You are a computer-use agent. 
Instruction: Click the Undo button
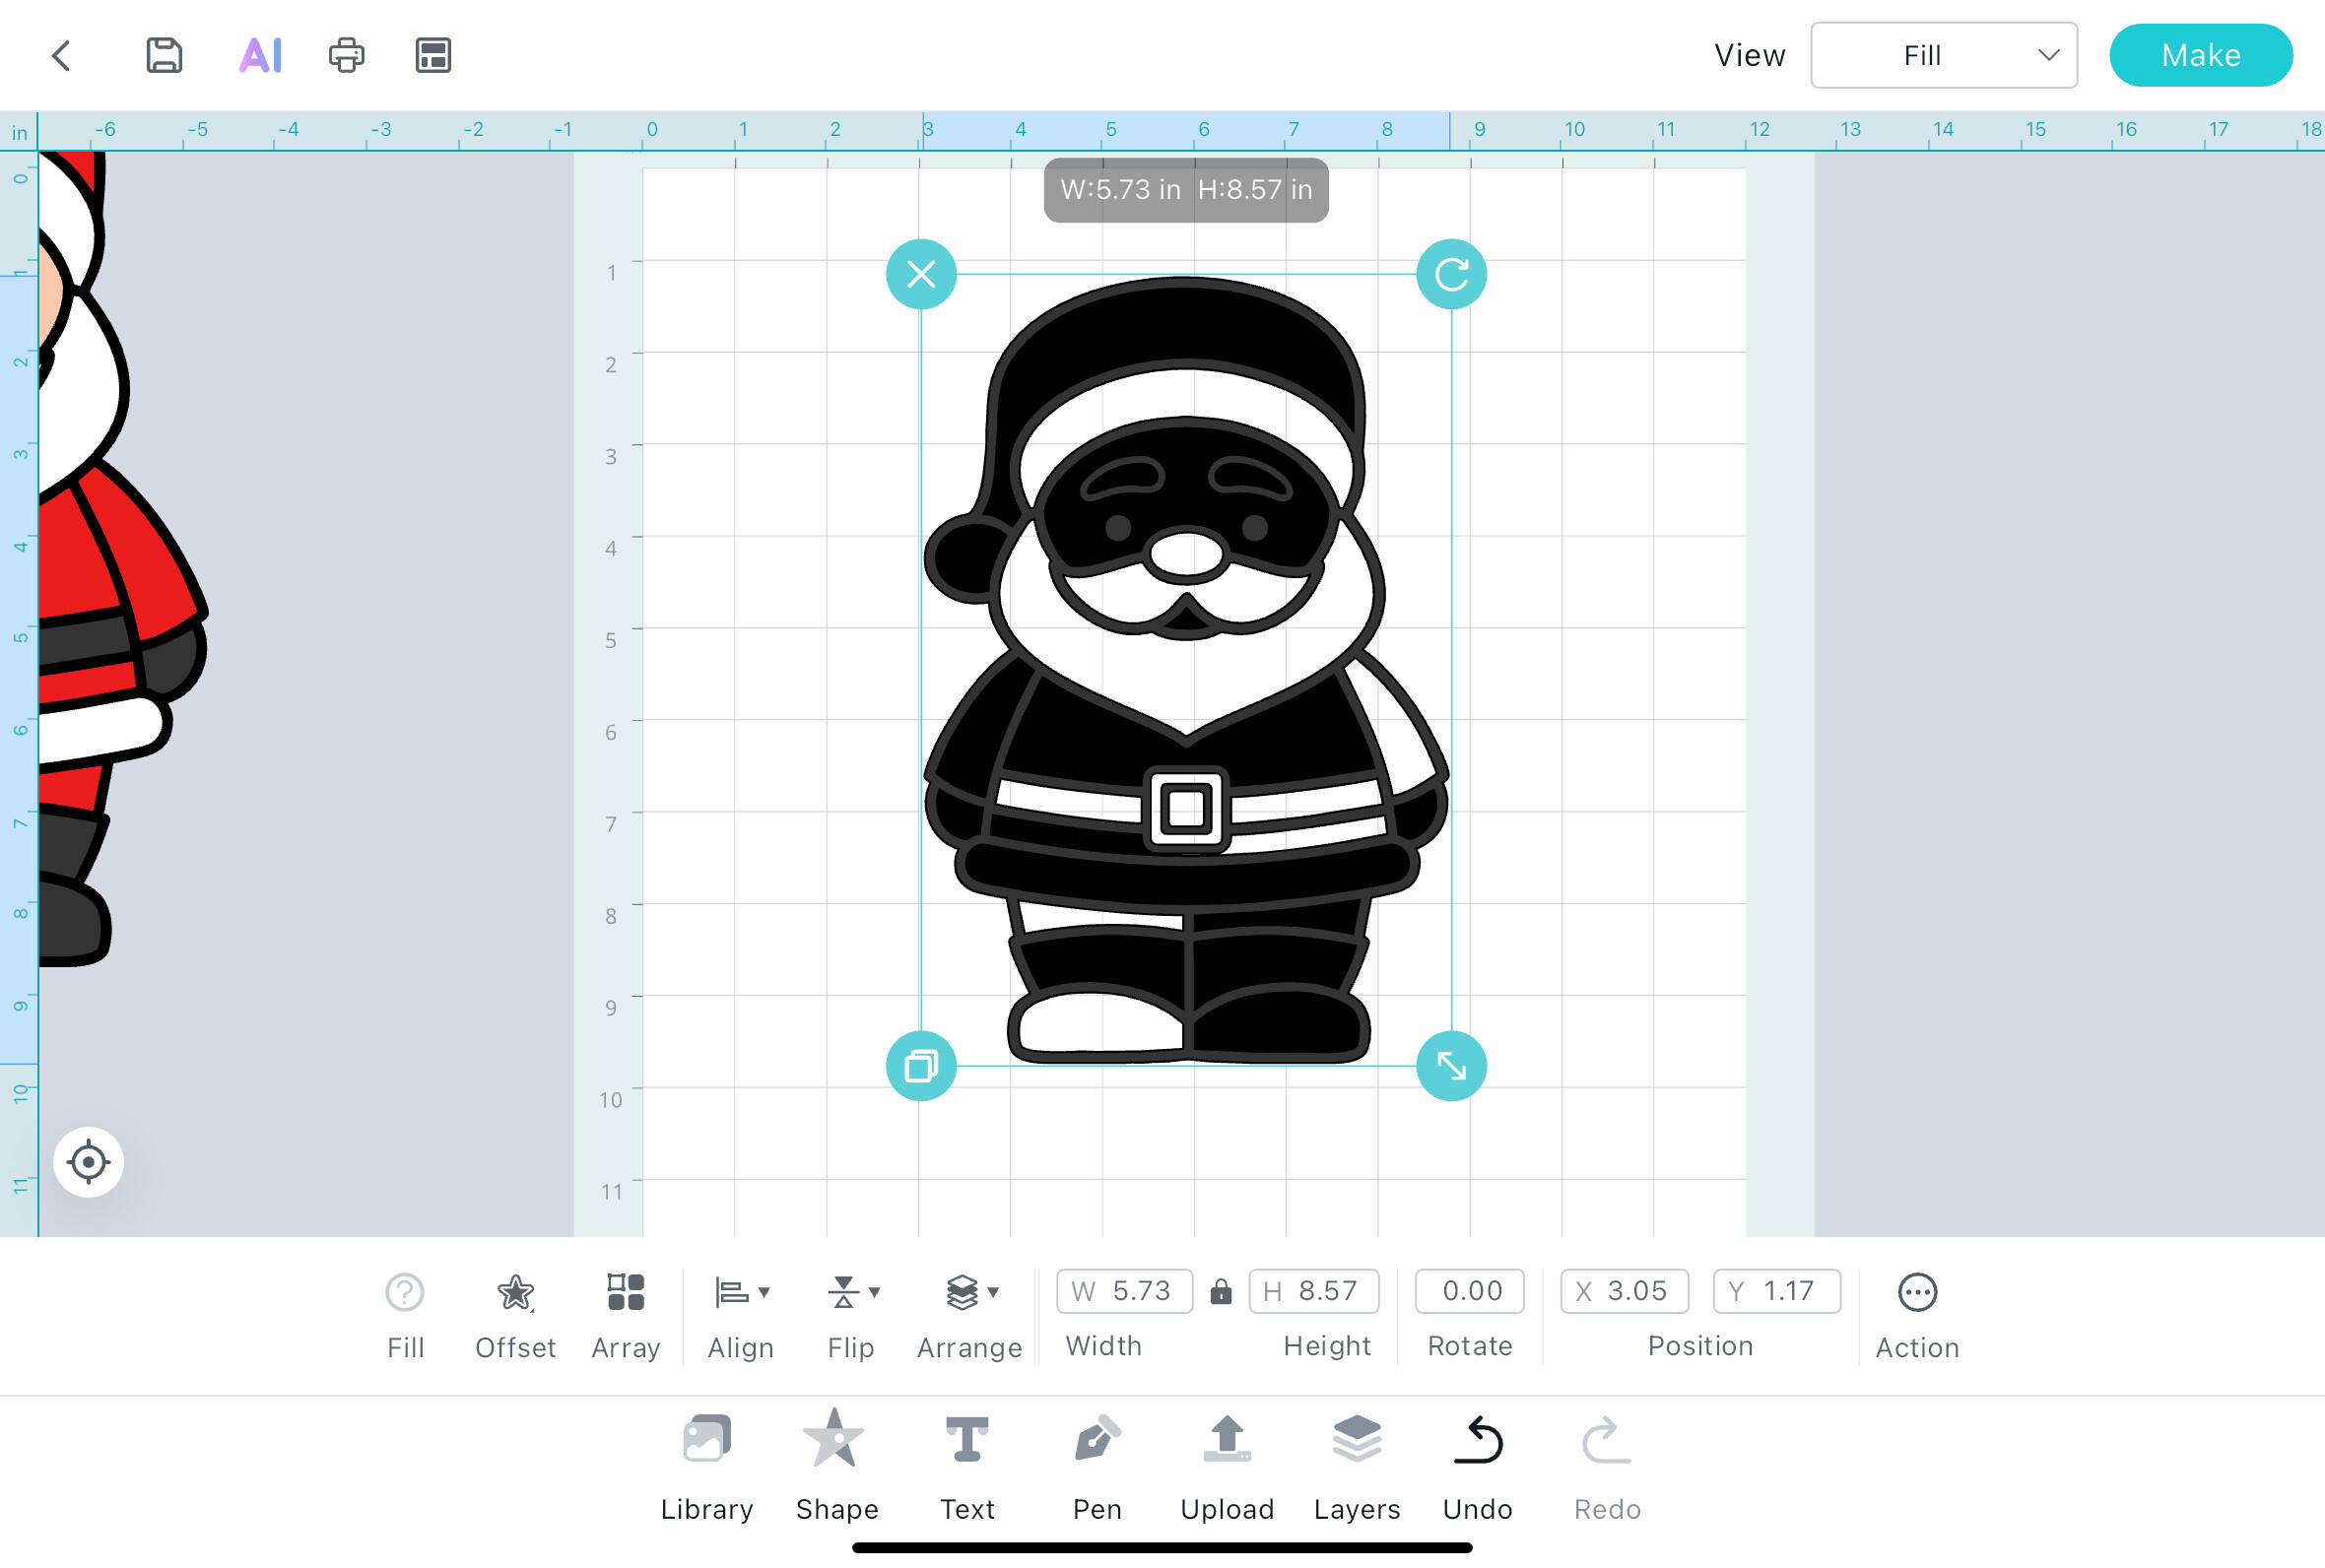(1477, 1464)
